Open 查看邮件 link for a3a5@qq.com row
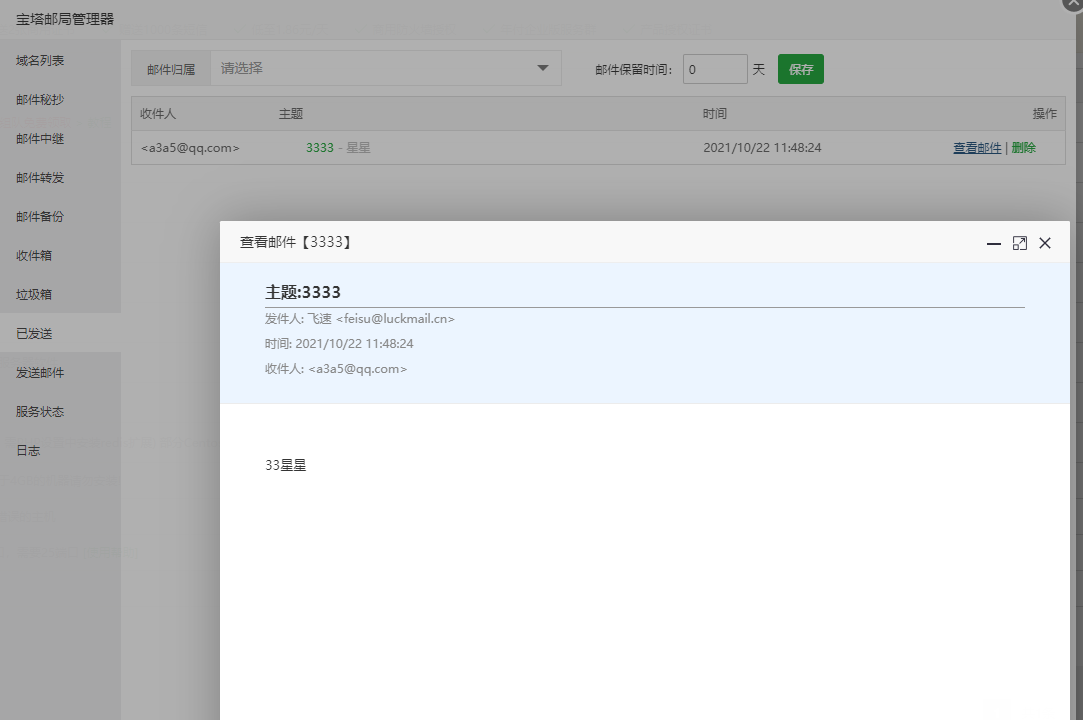This screenshot has width=1083, height=720. 977,148
